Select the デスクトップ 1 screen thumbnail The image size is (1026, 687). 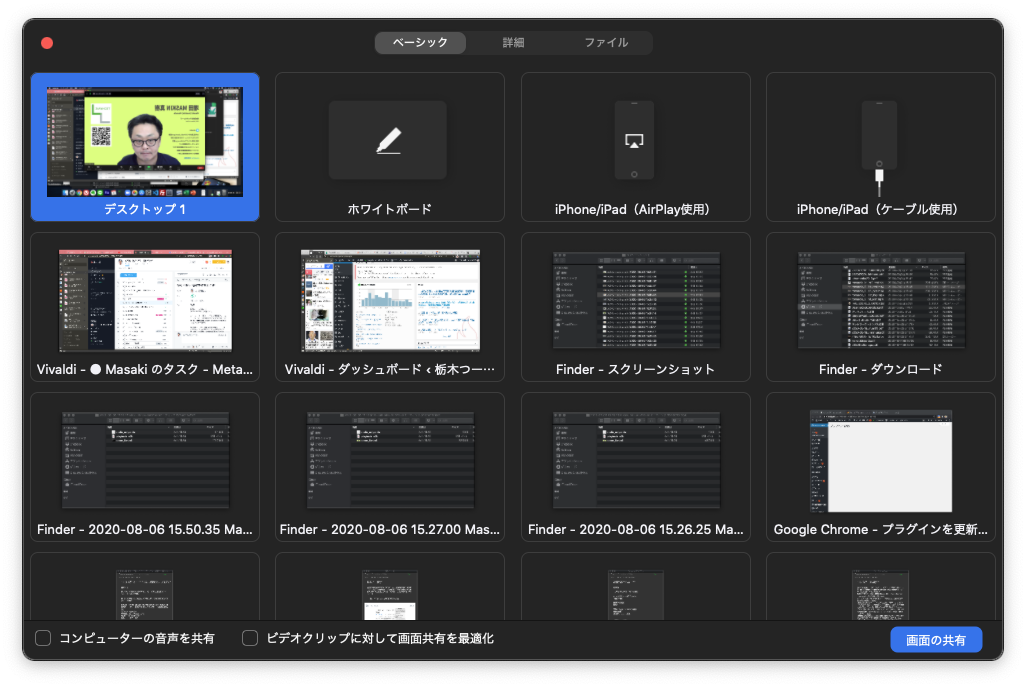(x=145, y=142)
